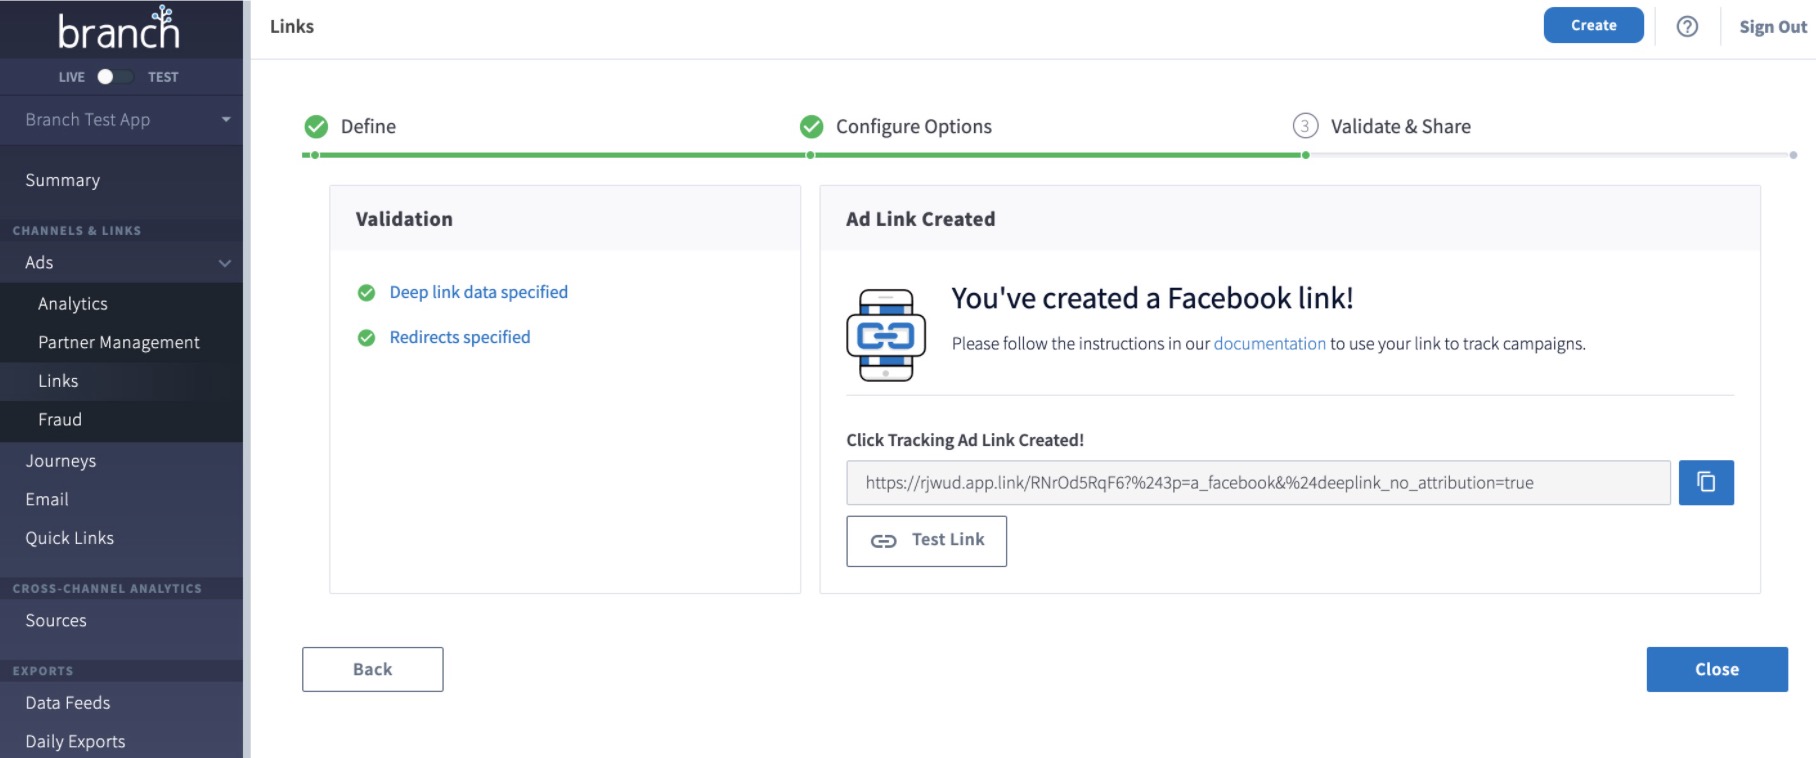This screenshot has height=758, width=1816.
Task: Open the help question mark icon
Action: click(x=1687, y=27)
